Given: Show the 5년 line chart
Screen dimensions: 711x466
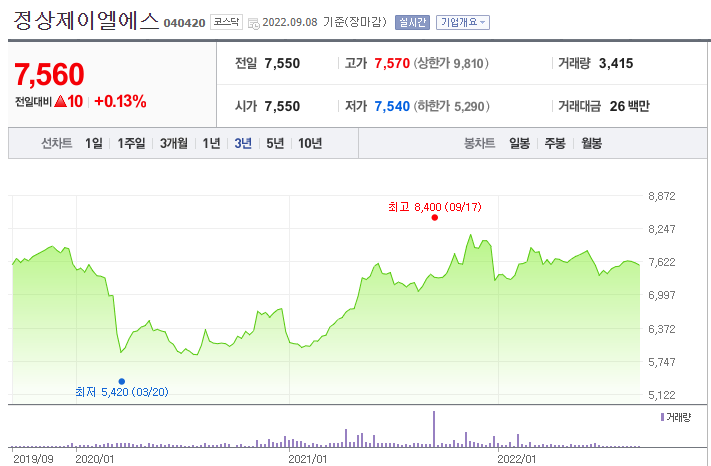Looking at the screenshot, I should (x=275, y=143).
